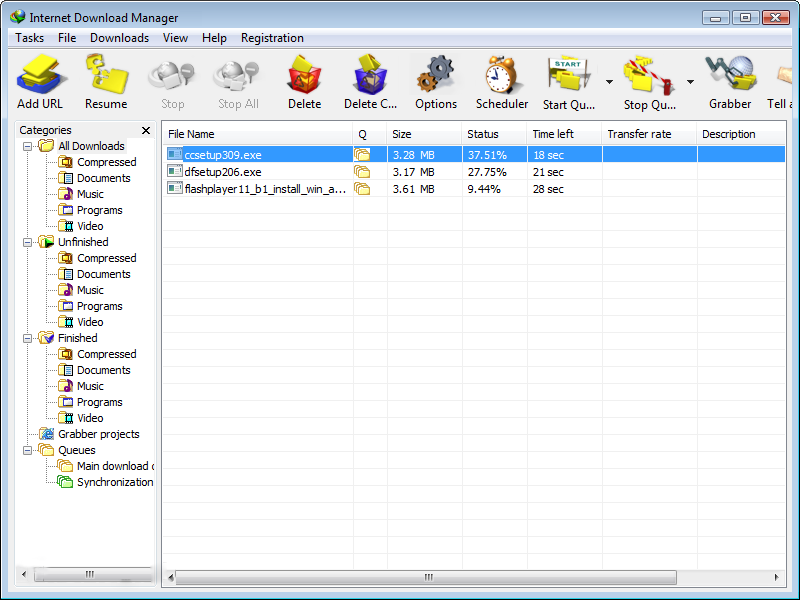The height and width of the screenshot is (600, 800).
Task: Click the queue icon for dfsetup206.exe
Action: (362, 172)
